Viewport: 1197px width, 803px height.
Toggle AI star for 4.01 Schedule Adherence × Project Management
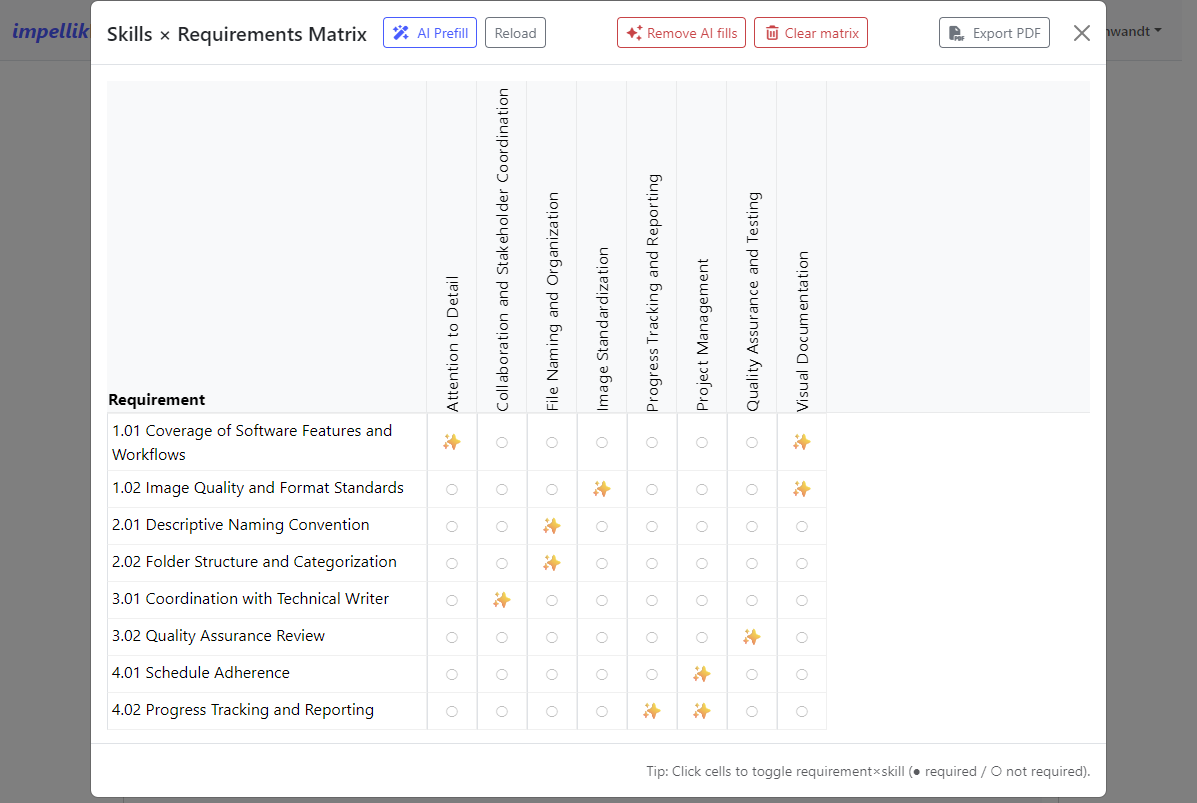[702, 674]
